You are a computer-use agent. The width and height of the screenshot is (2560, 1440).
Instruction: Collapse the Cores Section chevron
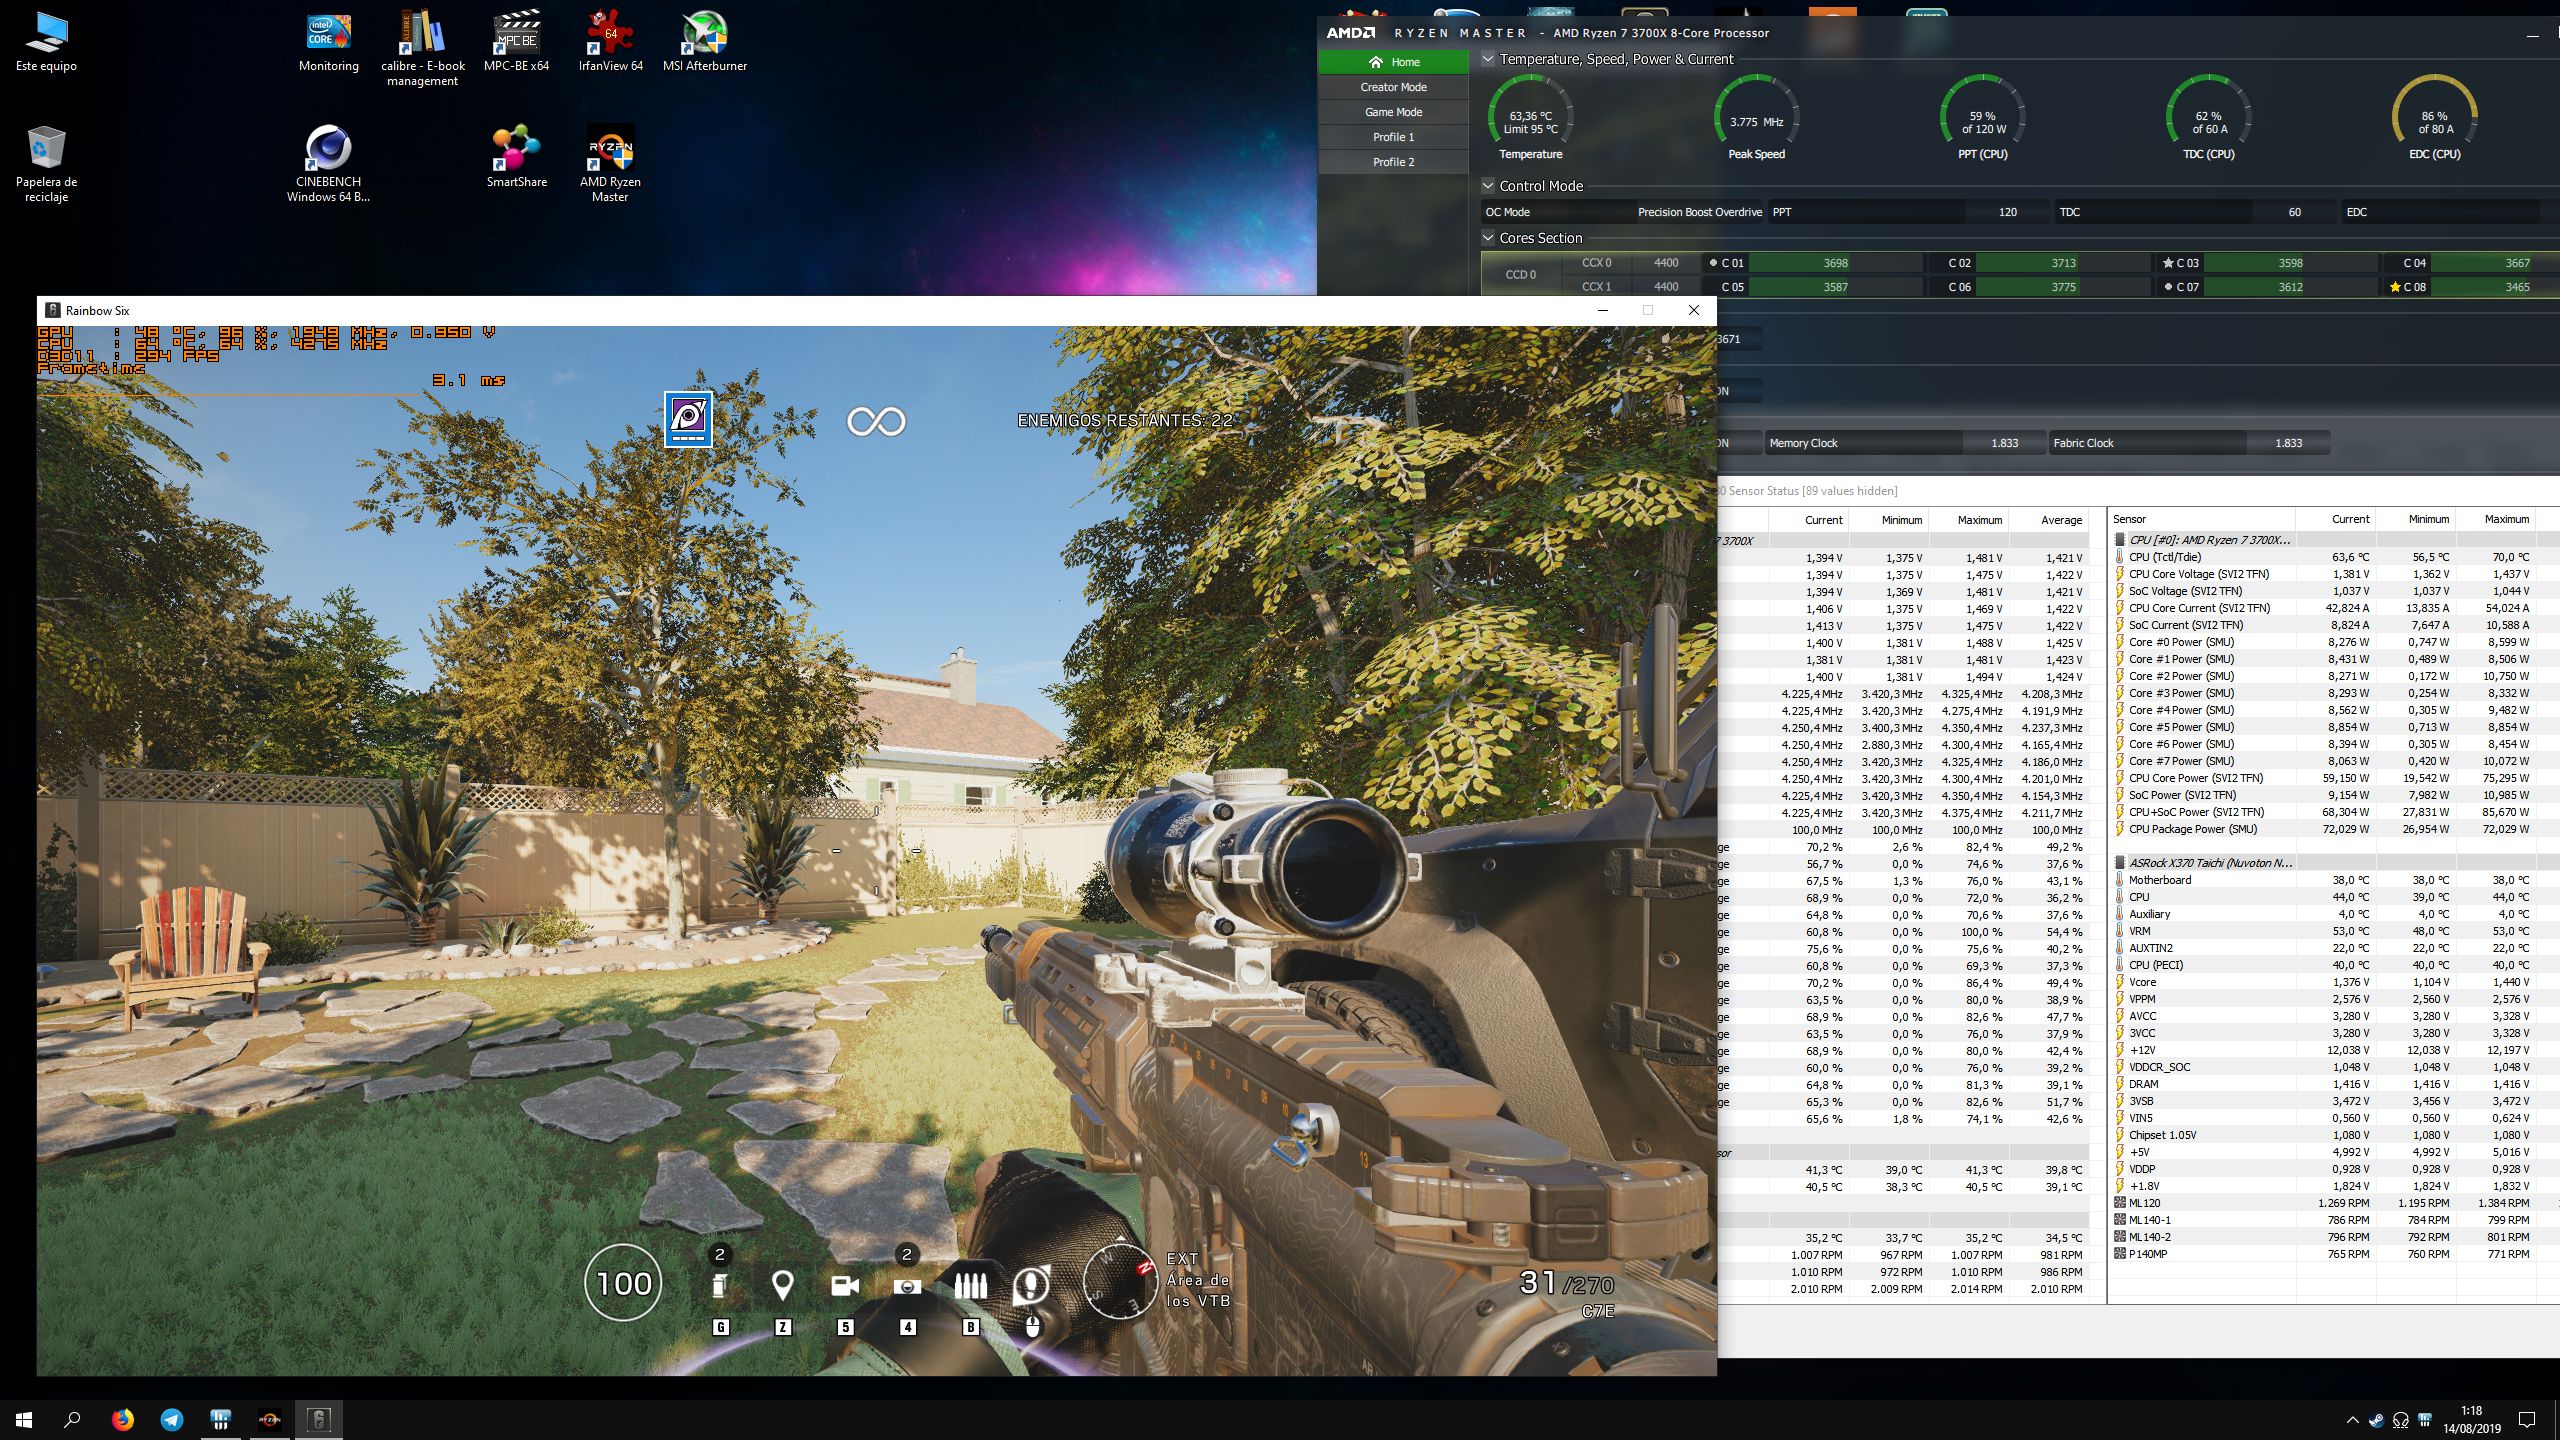[x=1488, y=238]
